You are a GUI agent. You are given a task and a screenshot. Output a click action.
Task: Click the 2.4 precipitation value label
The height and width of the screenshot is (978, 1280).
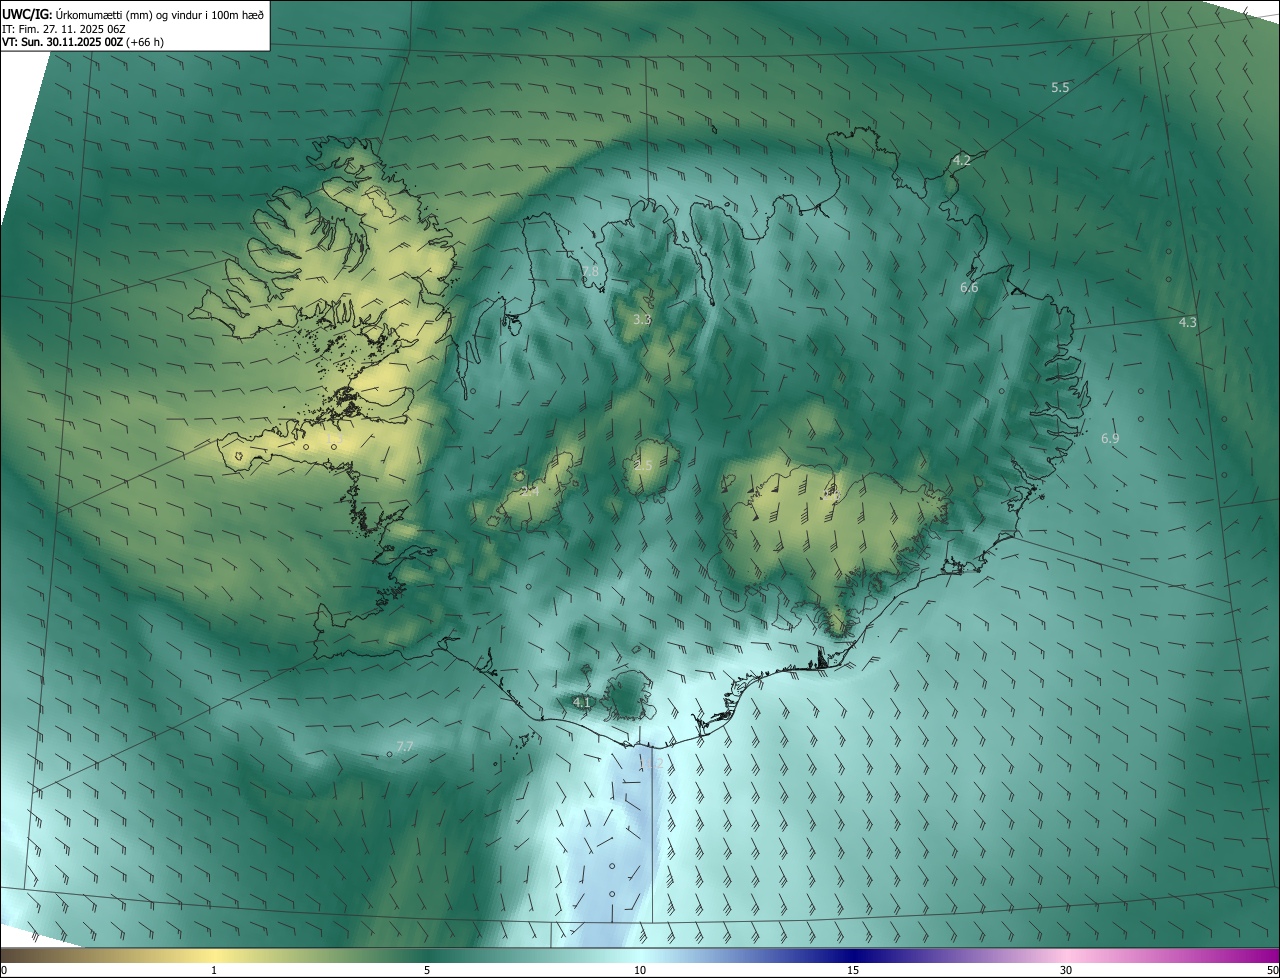pos(530,491)
